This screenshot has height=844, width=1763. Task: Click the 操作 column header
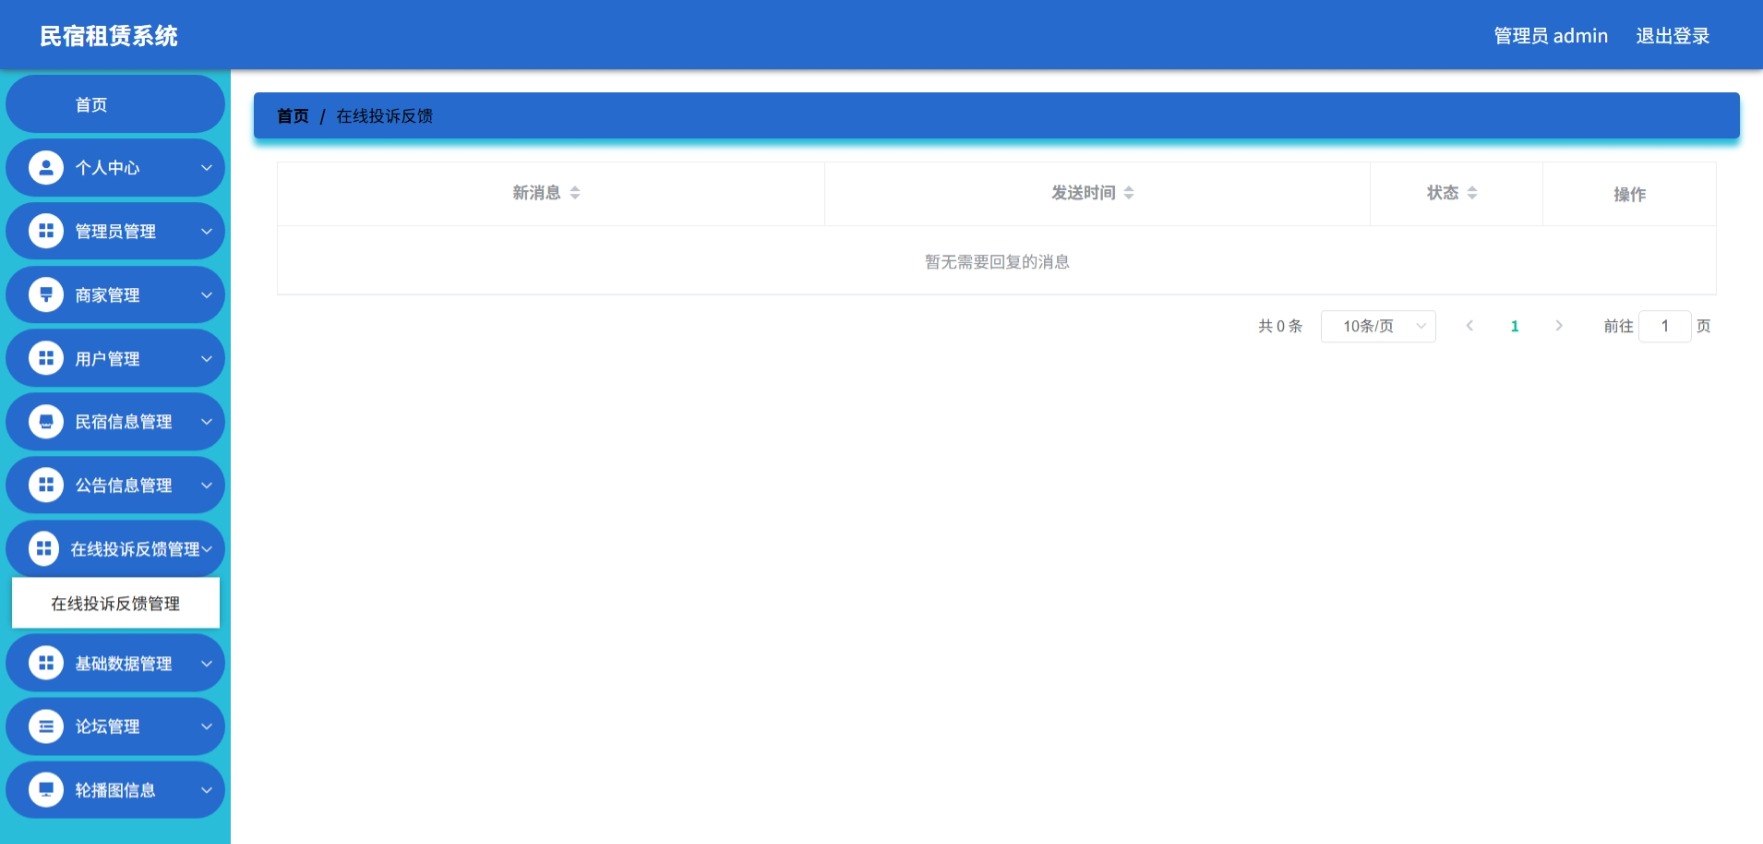1629,194
